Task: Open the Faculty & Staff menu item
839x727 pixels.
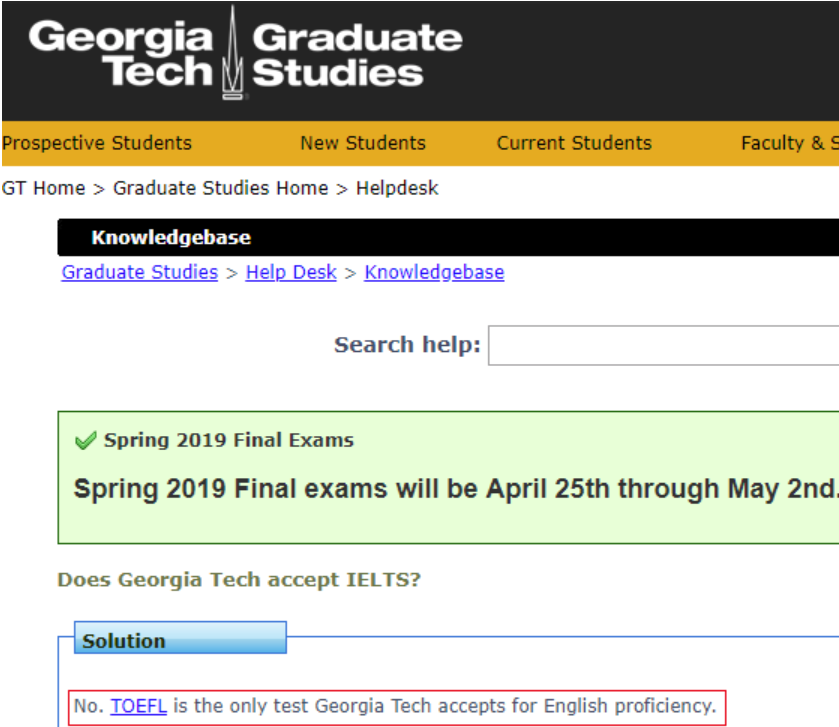Action: pos(788,143)
